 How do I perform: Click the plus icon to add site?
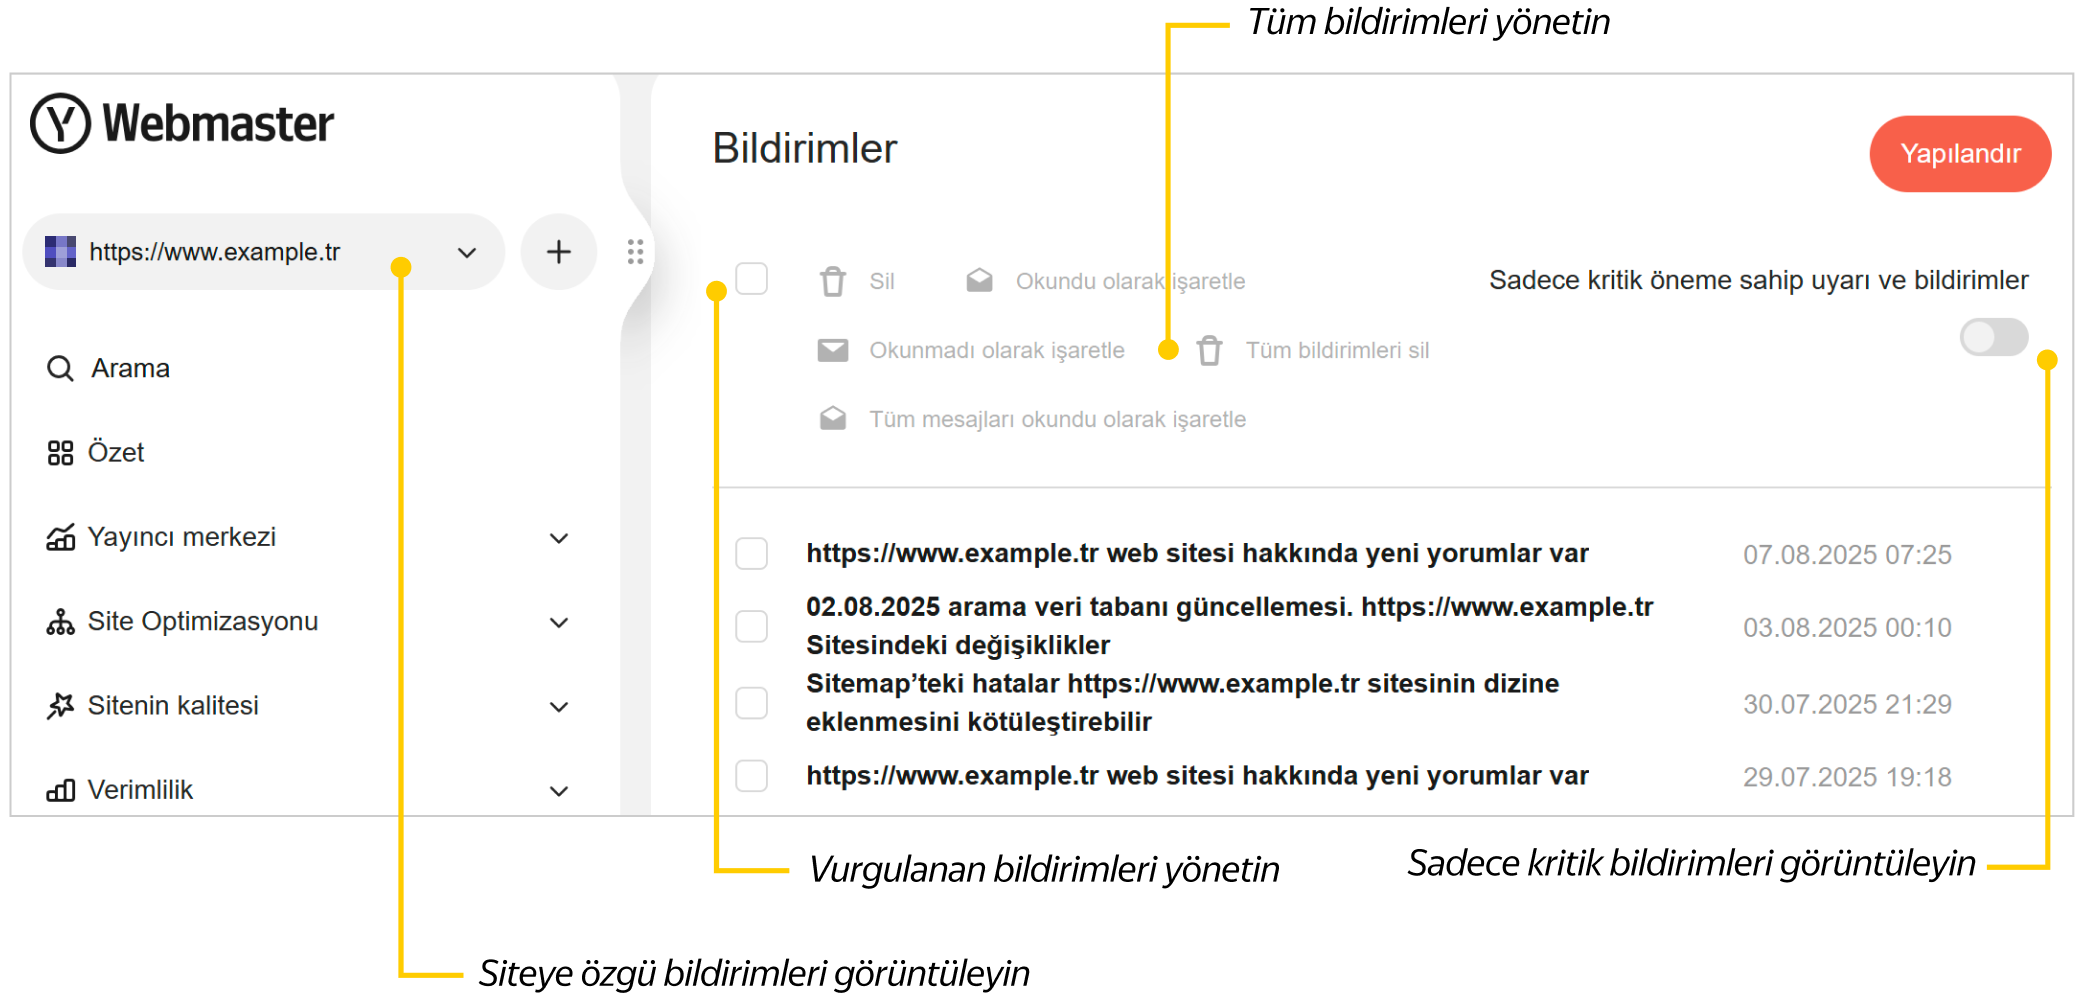558,252
